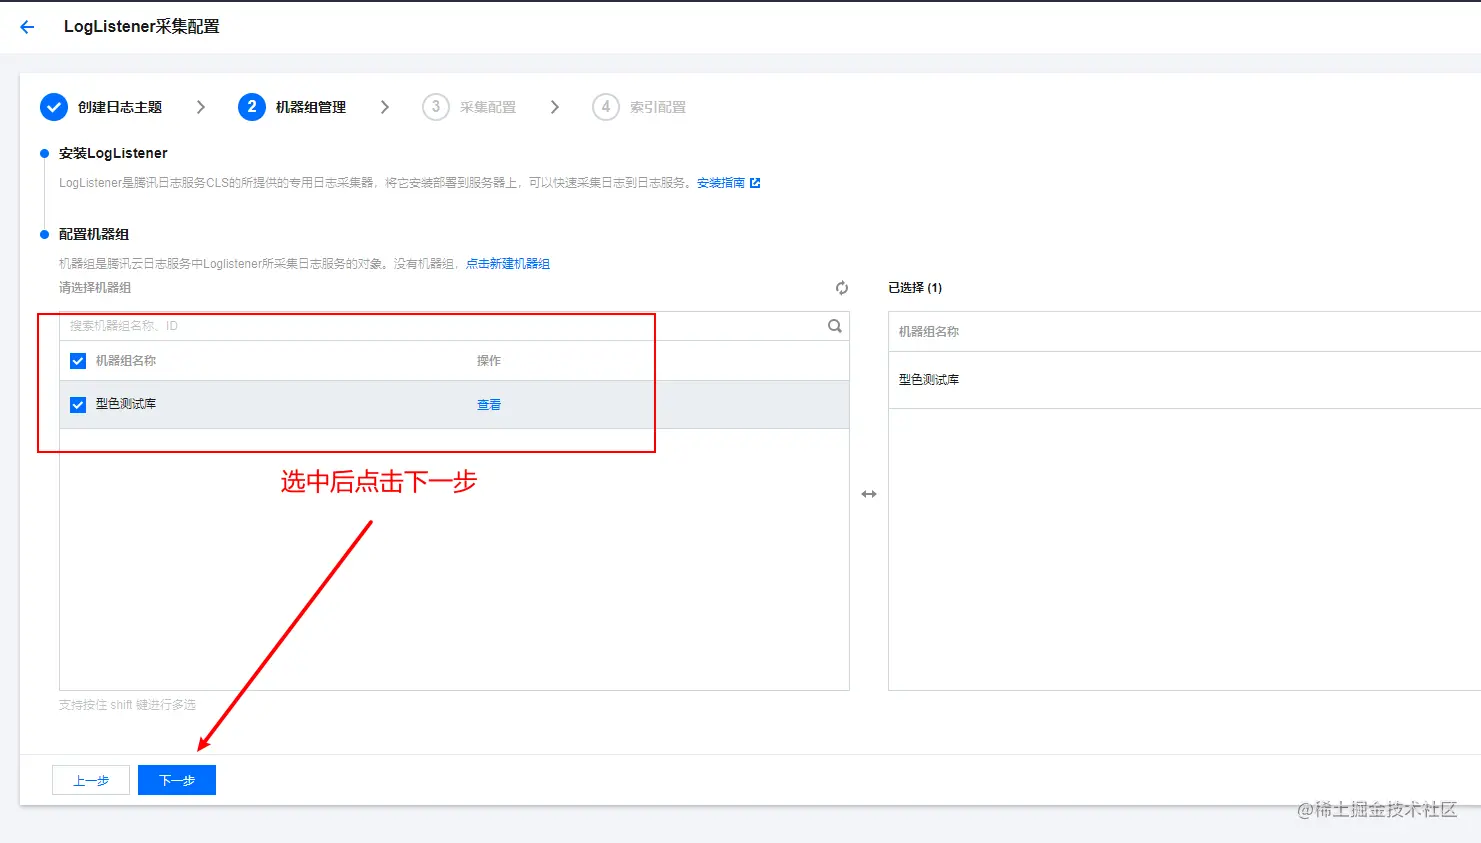Click 查看 for 型色测试库
Image resolution: width=1481 pixels, height=843 pixels.
click(489, 405)
